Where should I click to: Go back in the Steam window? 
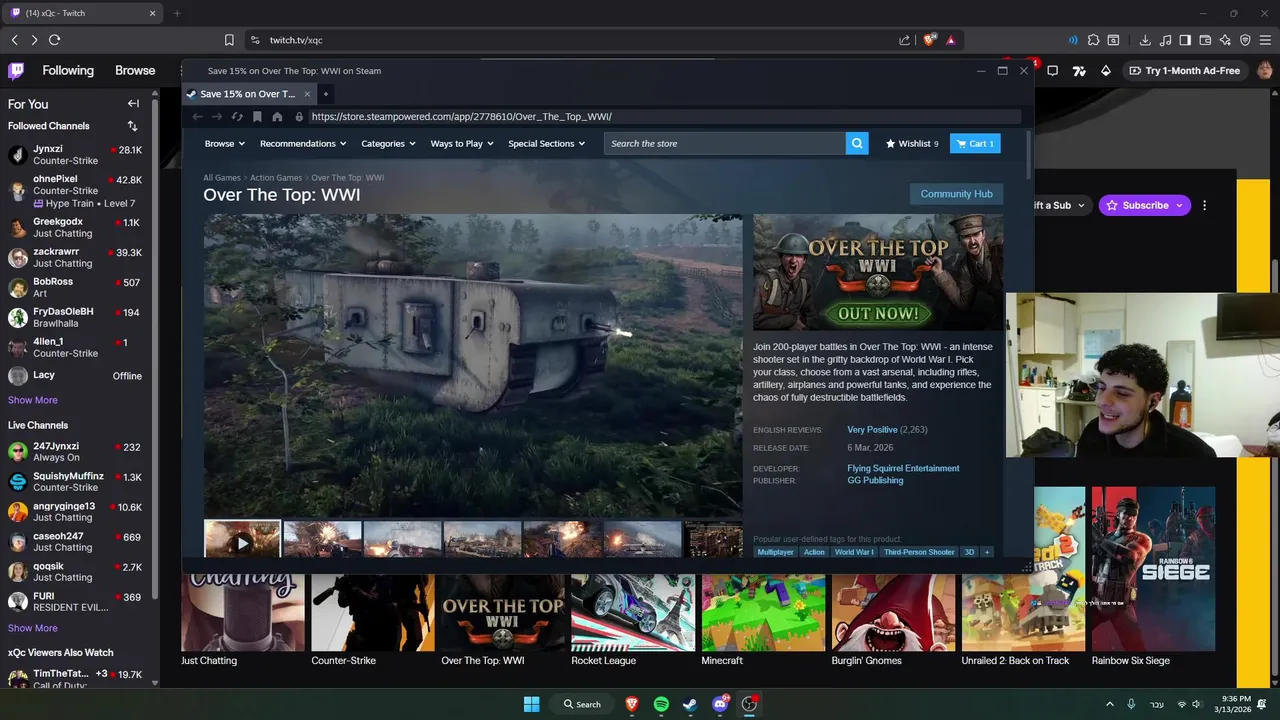(x=197, y=117)
